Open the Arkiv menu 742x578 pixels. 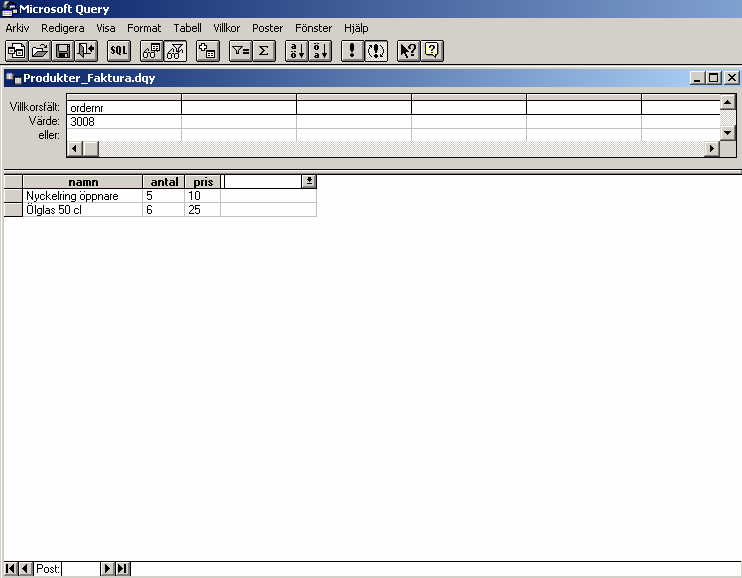[18, 28]
